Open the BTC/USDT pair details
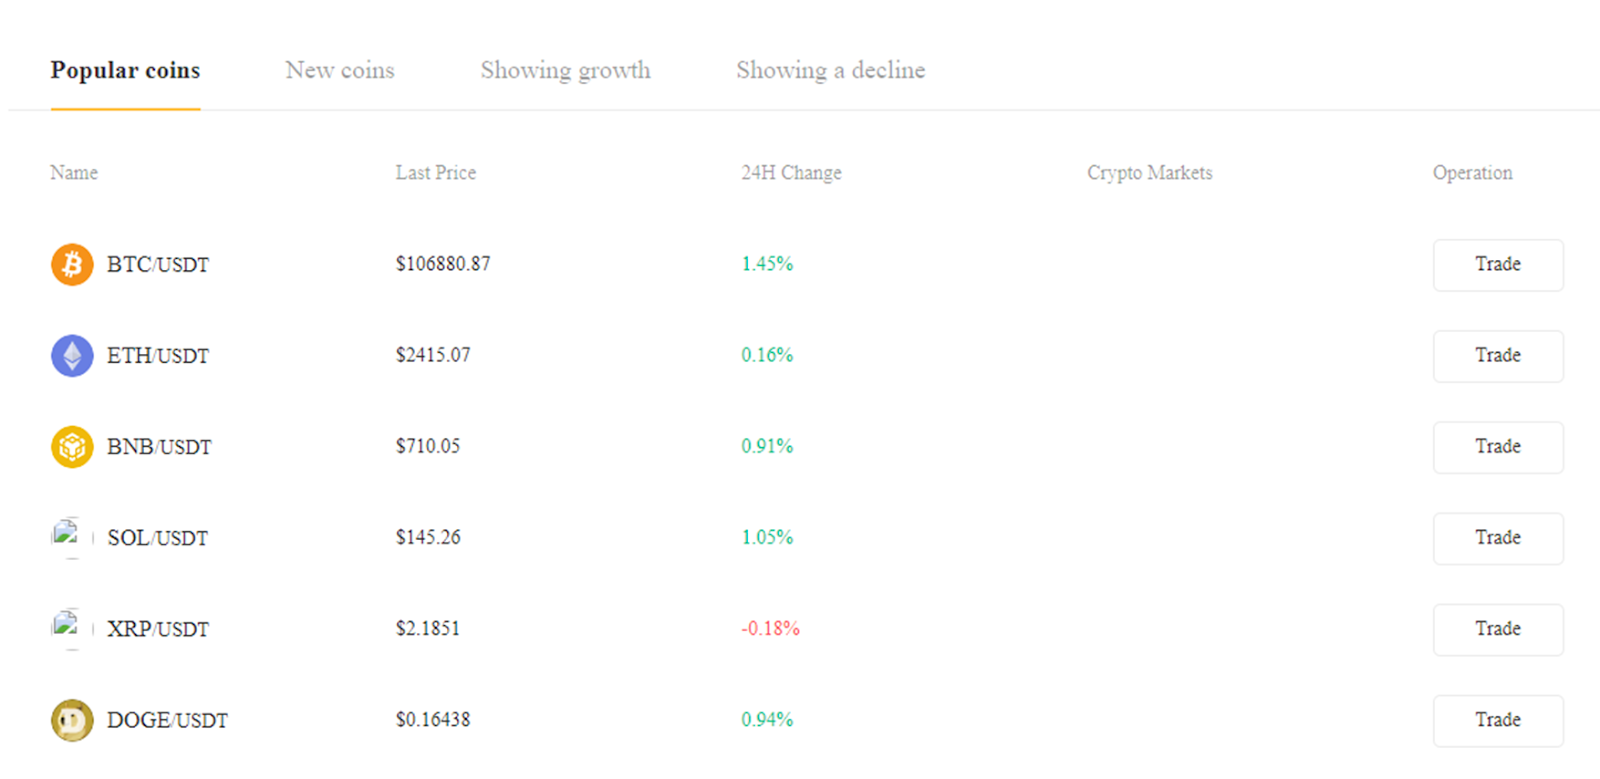This screenshot has width=1600, height=779. 158,264
